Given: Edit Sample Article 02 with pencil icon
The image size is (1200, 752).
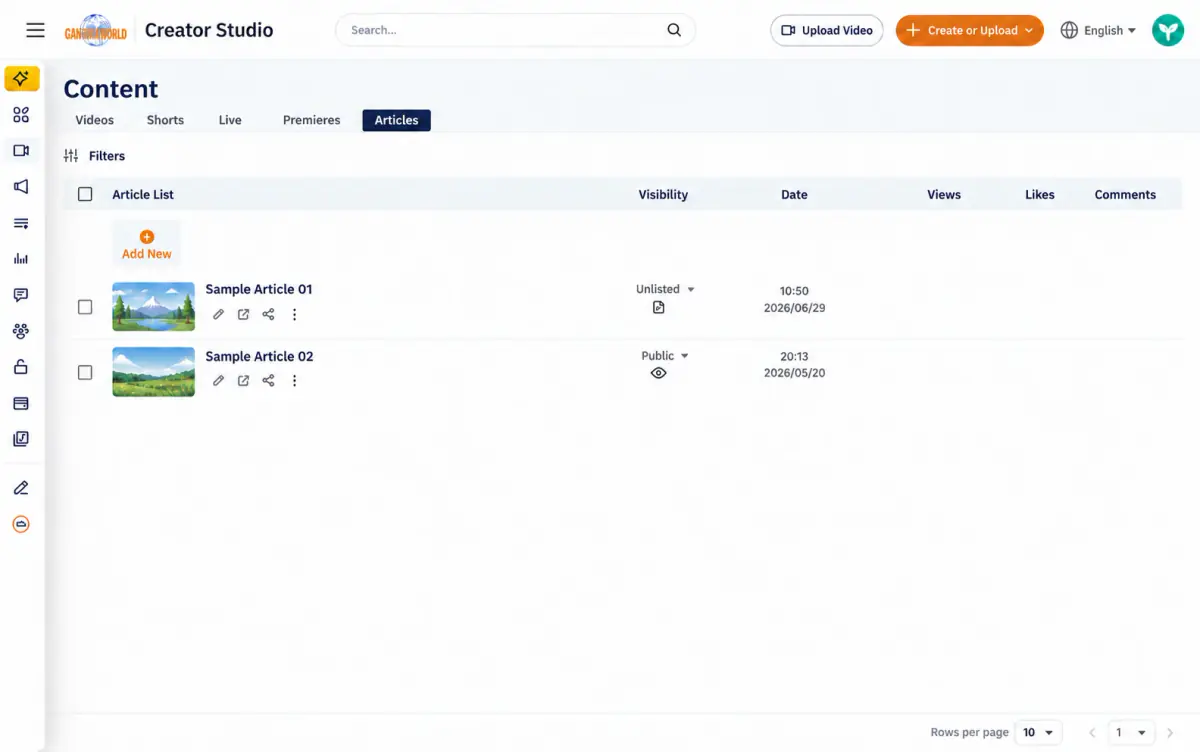Looking at the screenshot, I should click(219, 380).
